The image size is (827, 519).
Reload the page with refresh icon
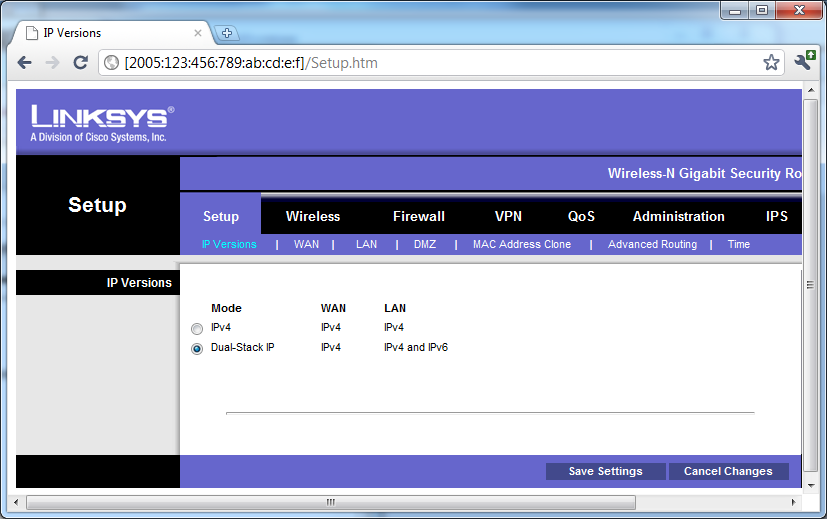pyautogui.click(x=81, y=63)
